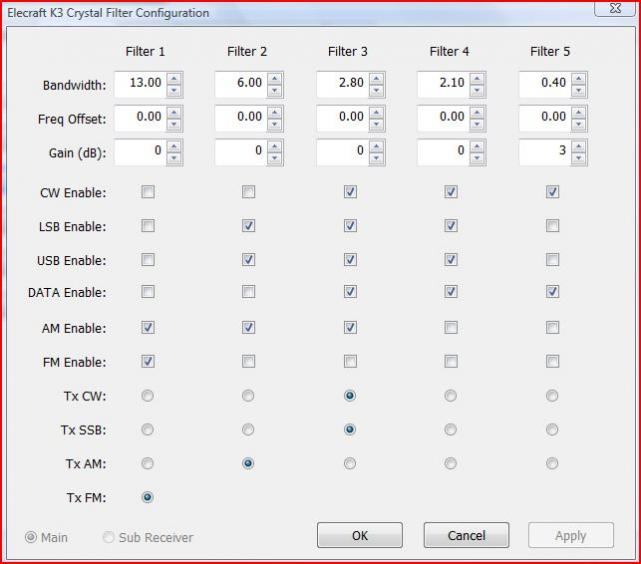This screenshot has width=641, height=564.
Task: Increase Filter 5 Gain with up arrow
Action: click(x=578, y=146)
